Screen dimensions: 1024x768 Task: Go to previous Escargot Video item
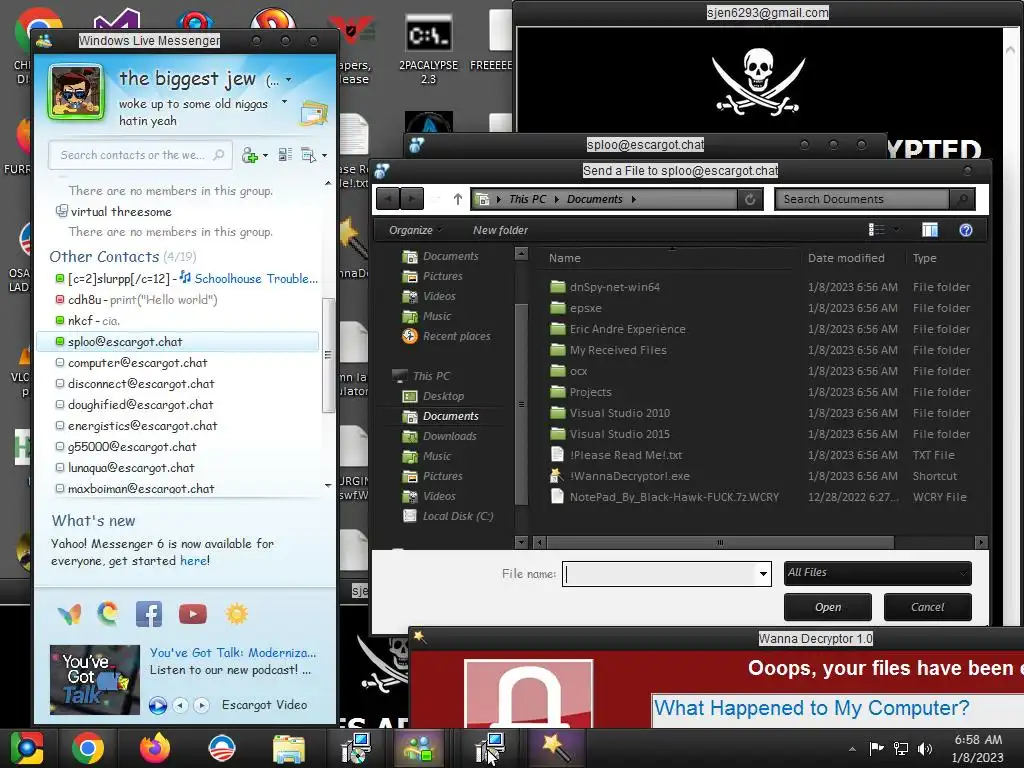point(181,705)
